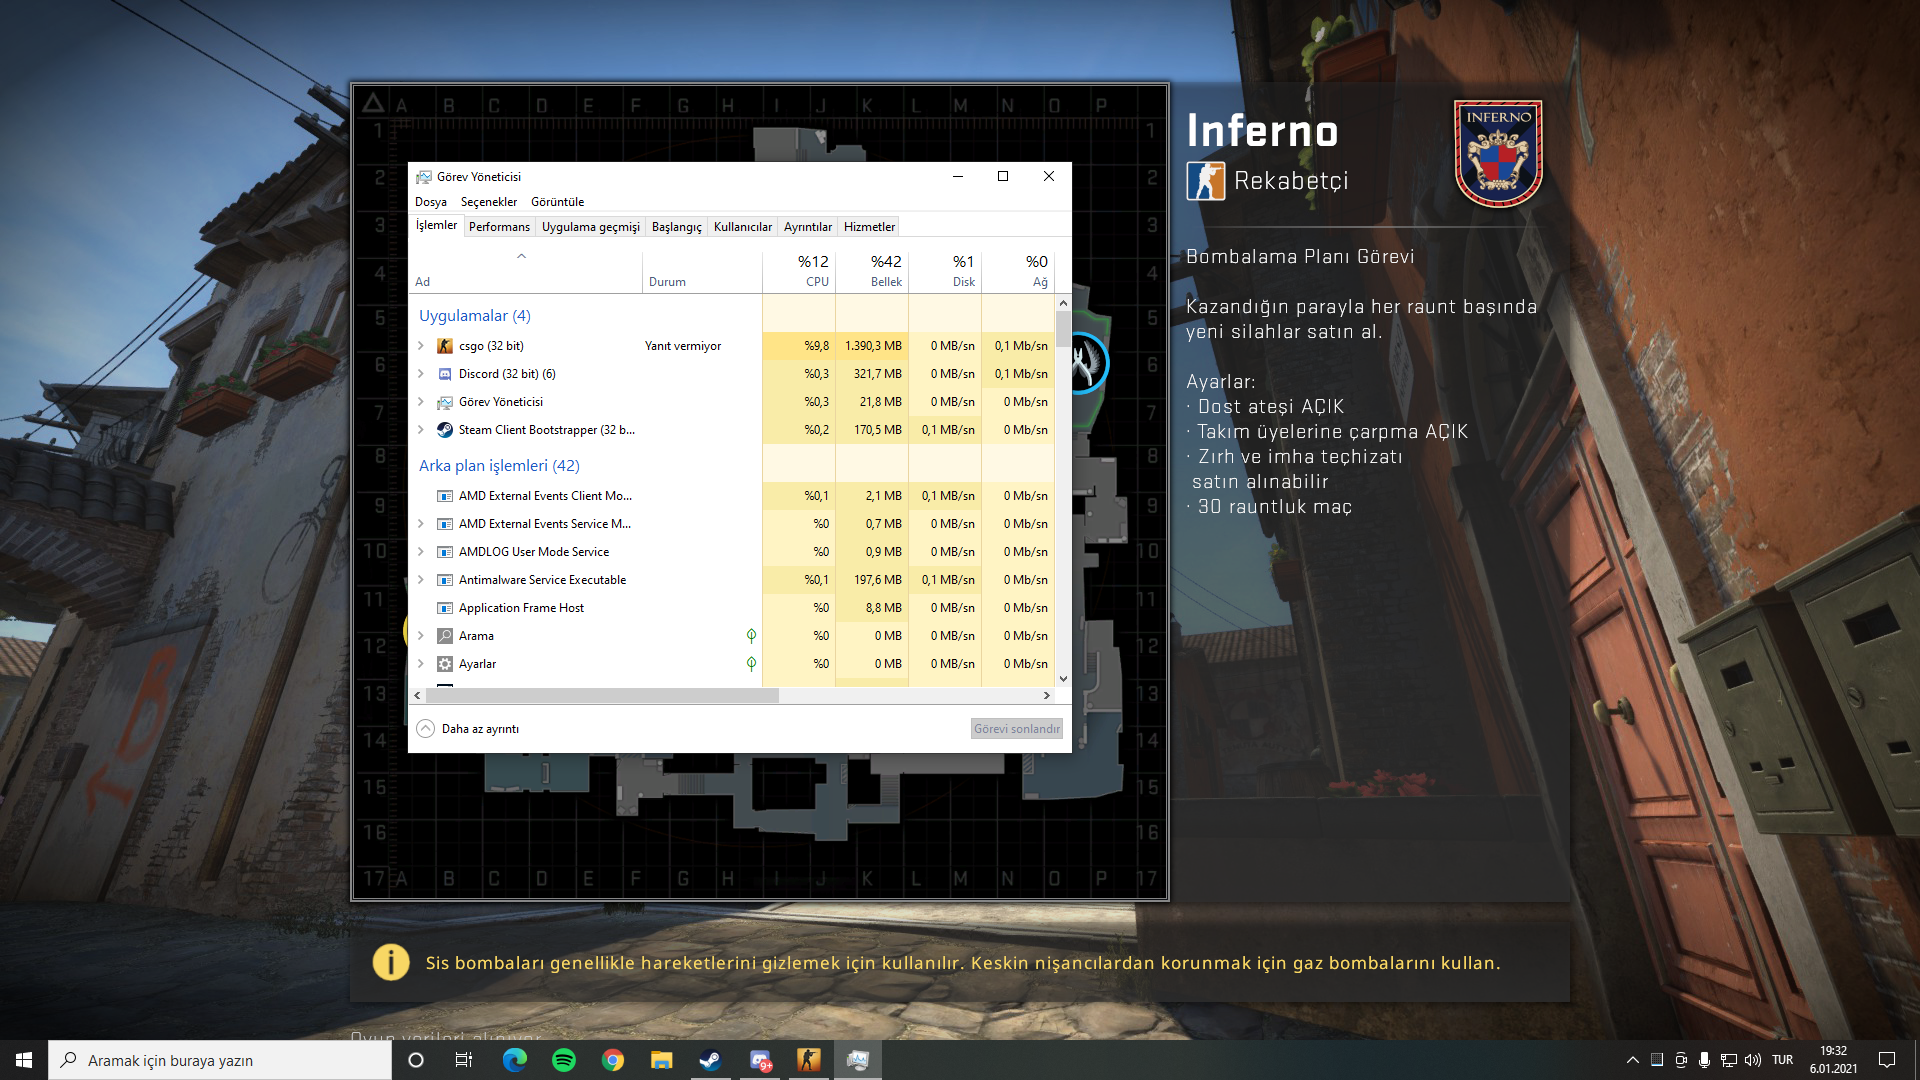This screenshot has height=1080, width=1920.
Task: Click the Antimalware Service Executable icon
Action: pos(445,580)
